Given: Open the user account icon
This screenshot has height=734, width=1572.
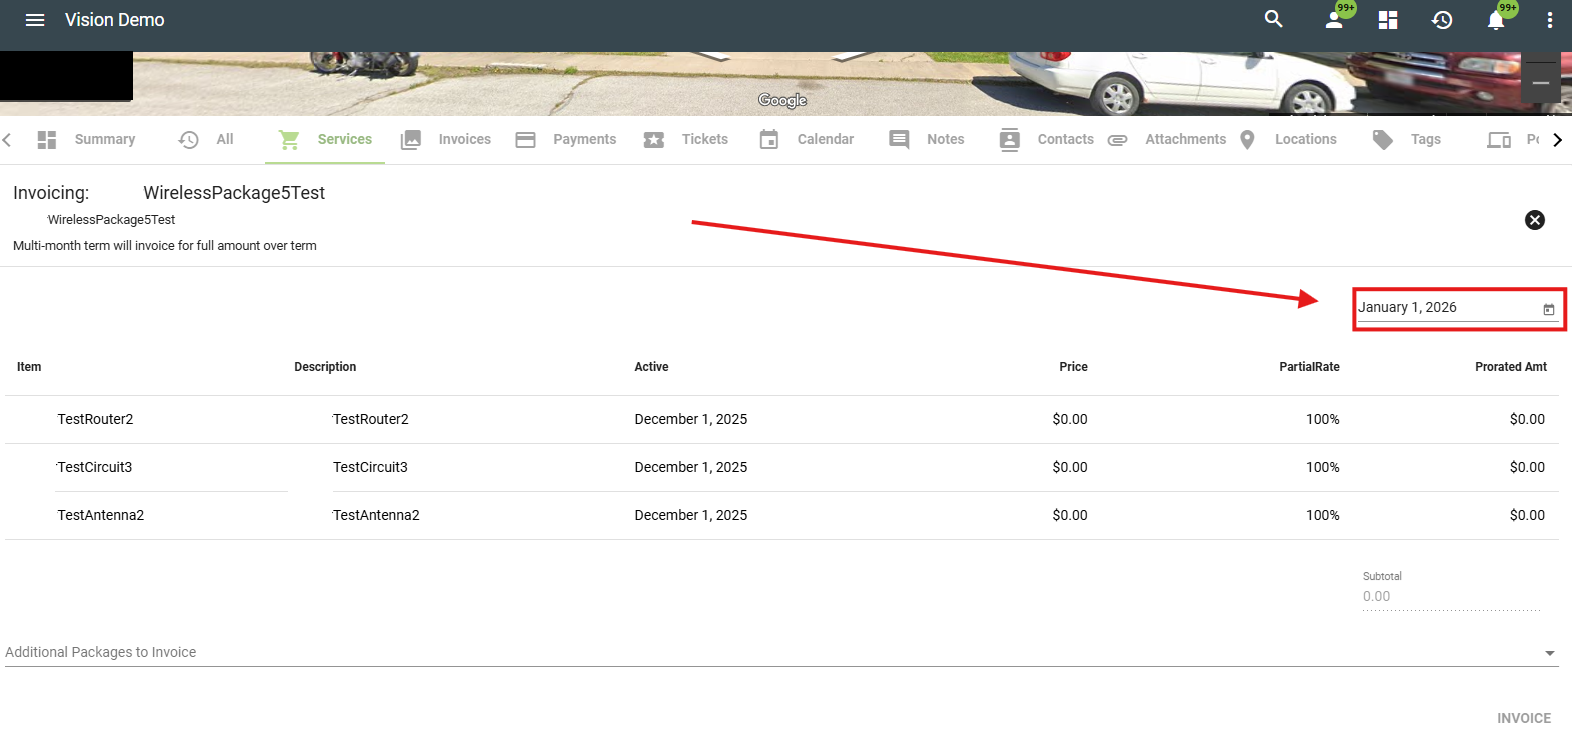Looking at the screenshot, I should point(1334,20).
